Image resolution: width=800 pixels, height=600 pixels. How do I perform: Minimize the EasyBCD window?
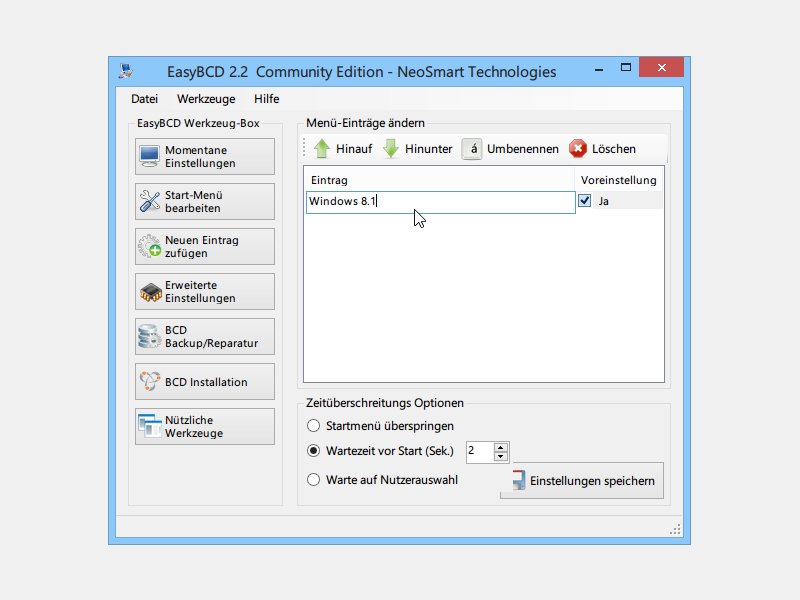[599, 68]
